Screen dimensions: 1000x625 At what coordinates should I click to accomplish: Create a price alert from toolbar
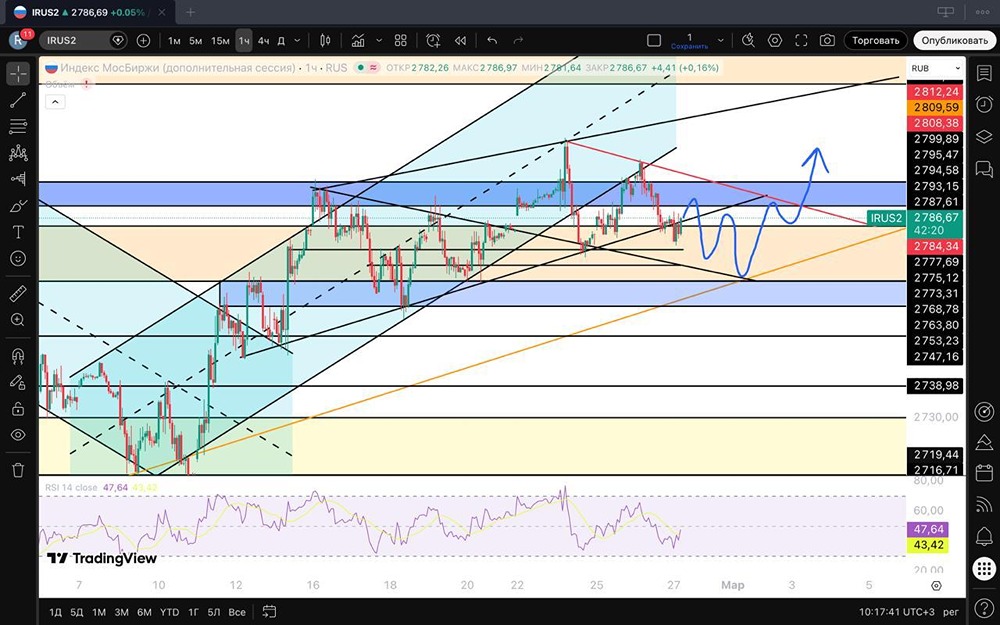tap(433, 40)
